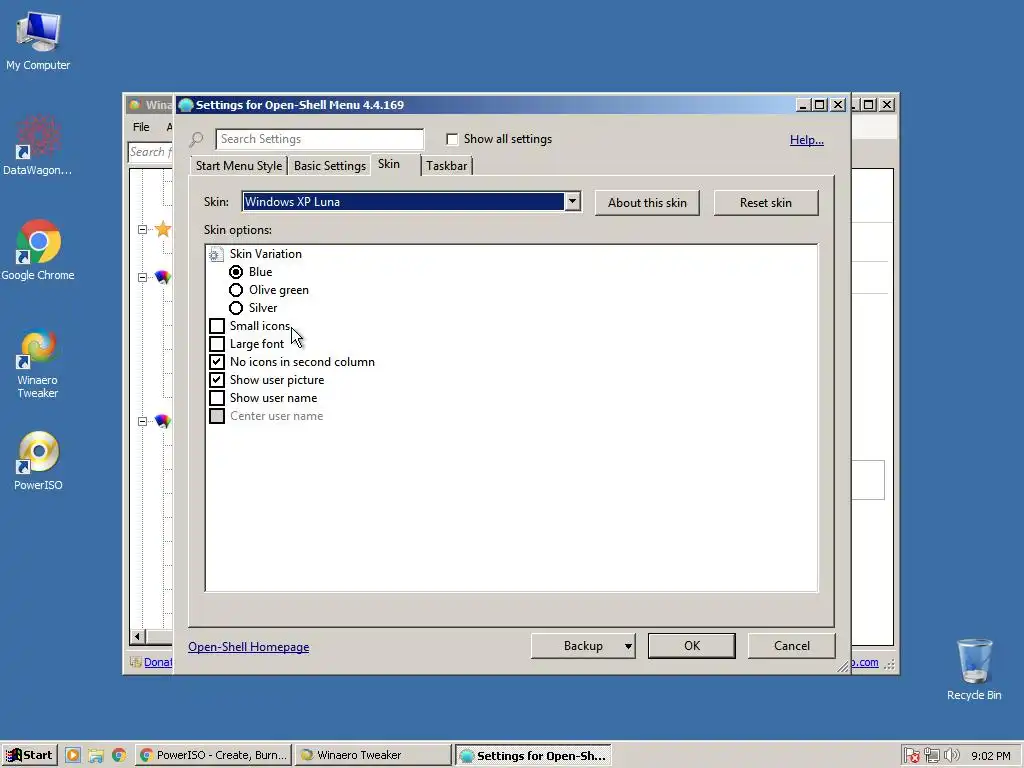Enable the Large font checkbox

tap(217, 344)
